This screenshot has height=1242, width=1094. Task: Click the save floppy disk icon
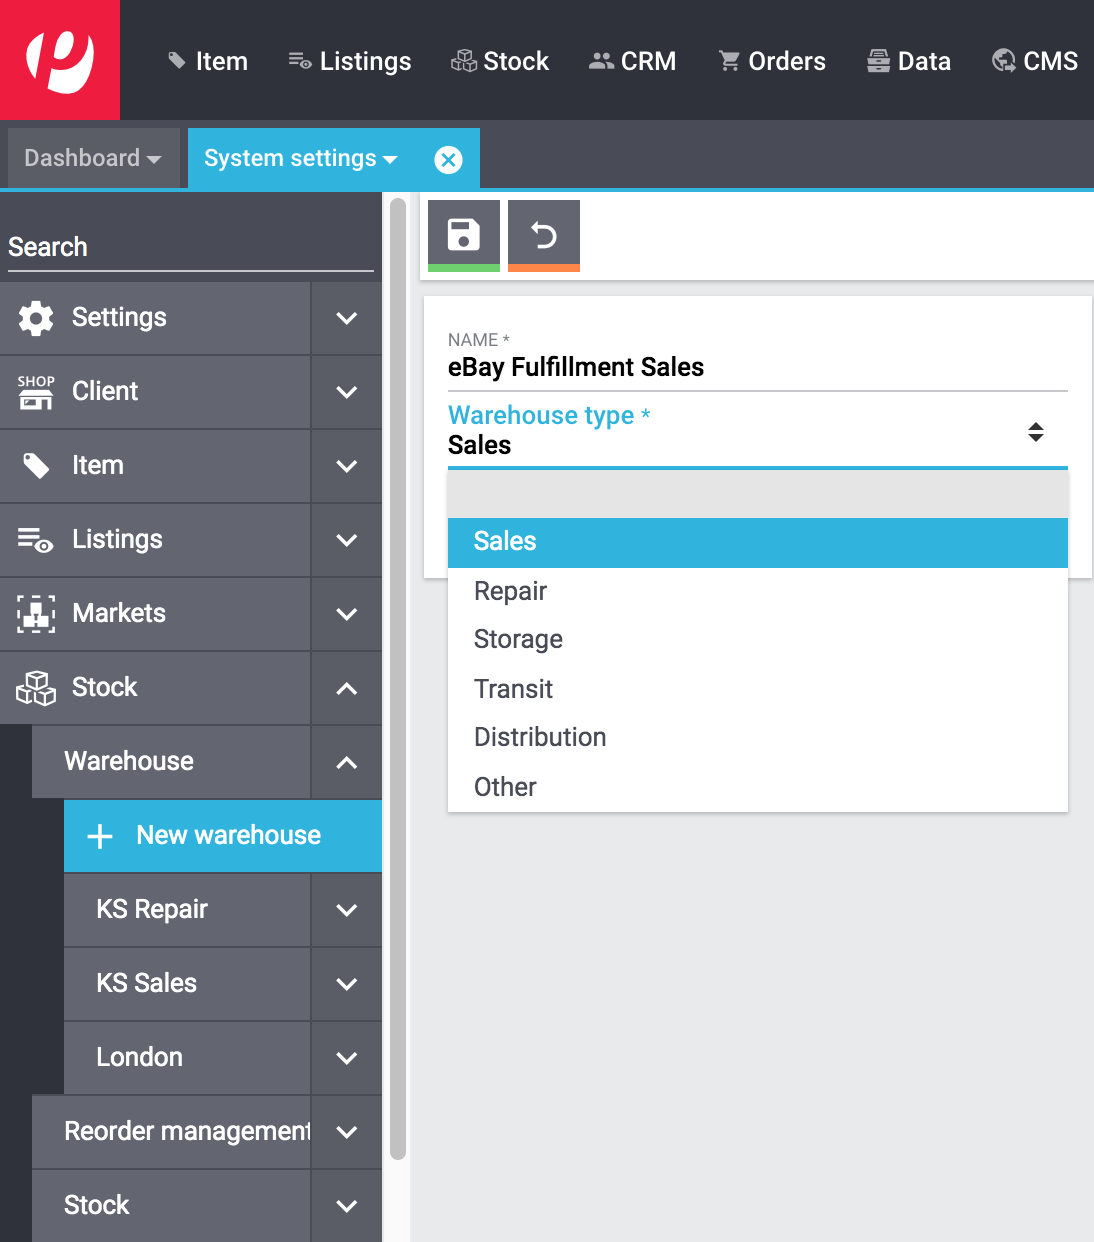[464, 235]
